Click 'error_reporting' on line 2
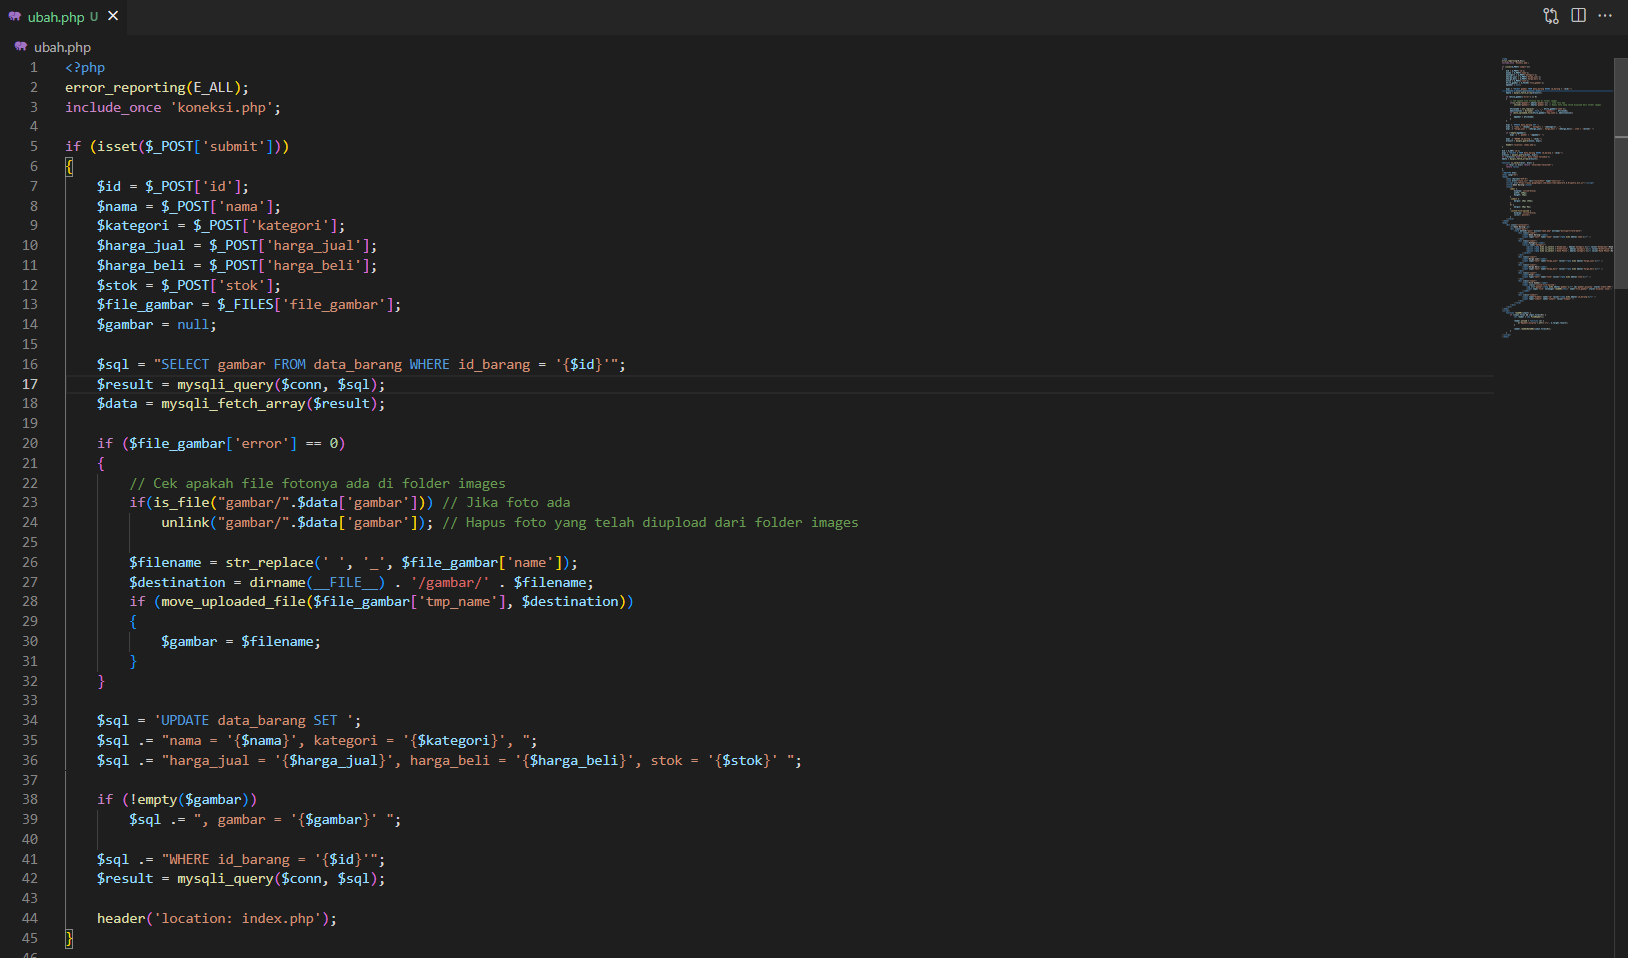1628x958 pixels. click(125, 88)
